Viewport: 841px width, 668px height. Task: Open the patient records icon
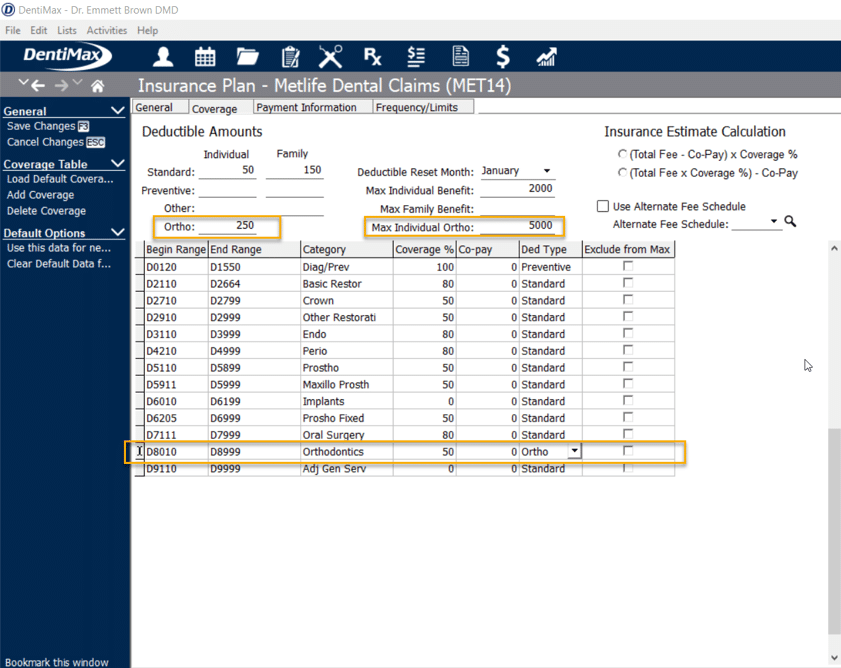point(162,57)
